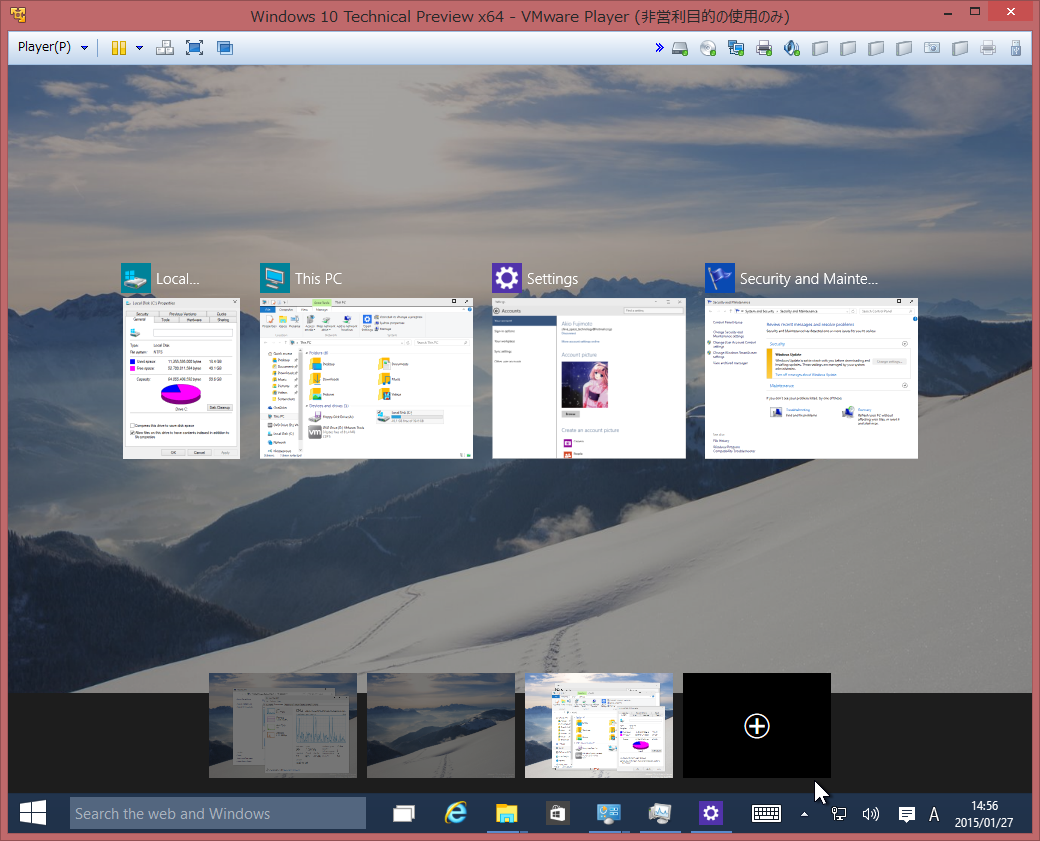Click the connected printer device icon
This screenshot has width=1040, height=841.
764,48
